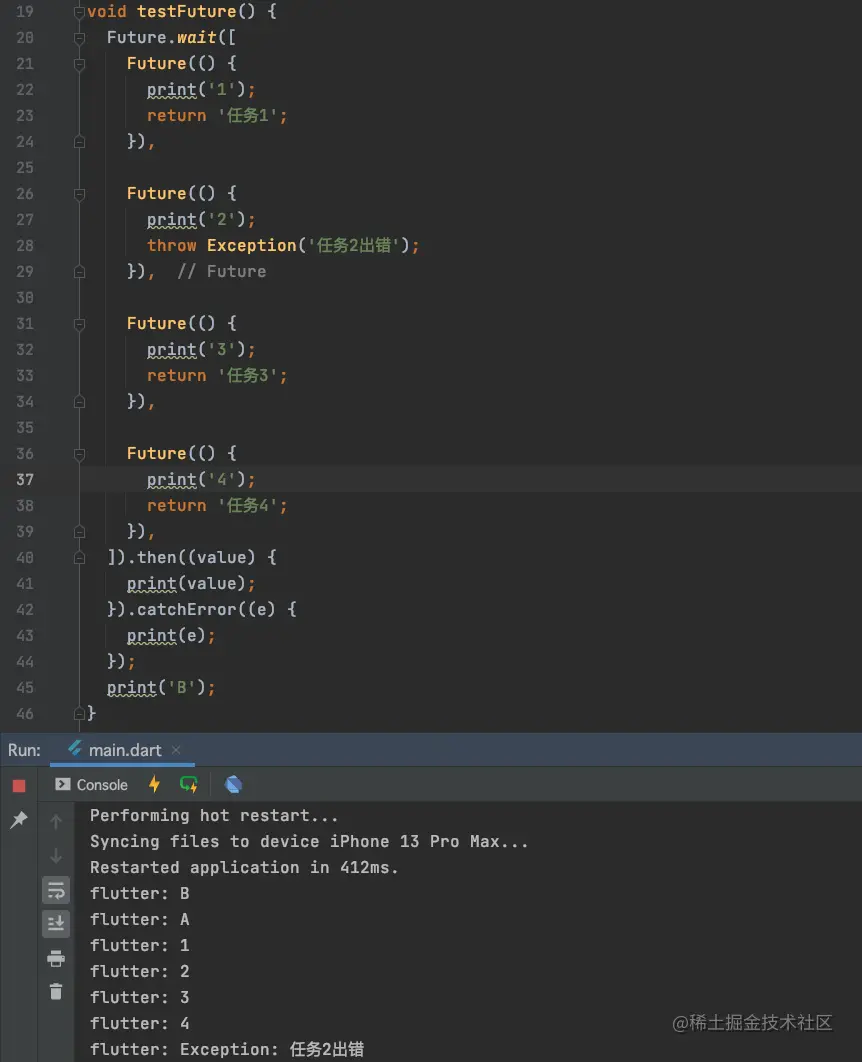Fold the Future.wait block at line 20
This screenshot has width=862, height=1062.
79,38
